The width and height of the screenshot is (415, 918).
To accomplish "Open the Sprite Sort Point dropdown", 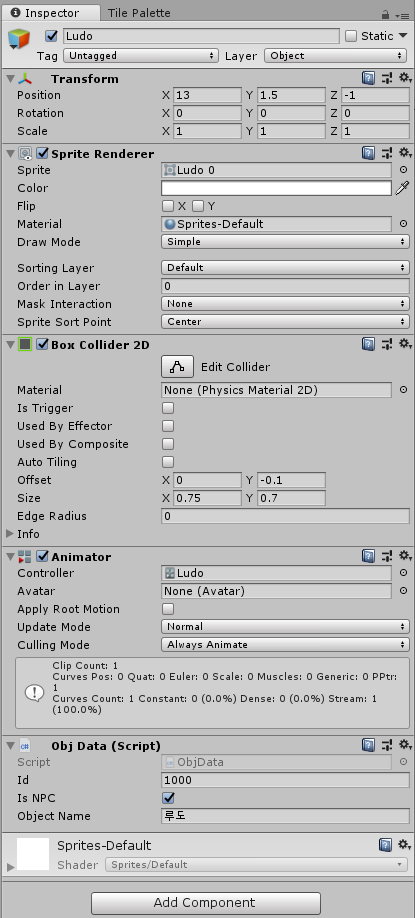I will point(285,322).
